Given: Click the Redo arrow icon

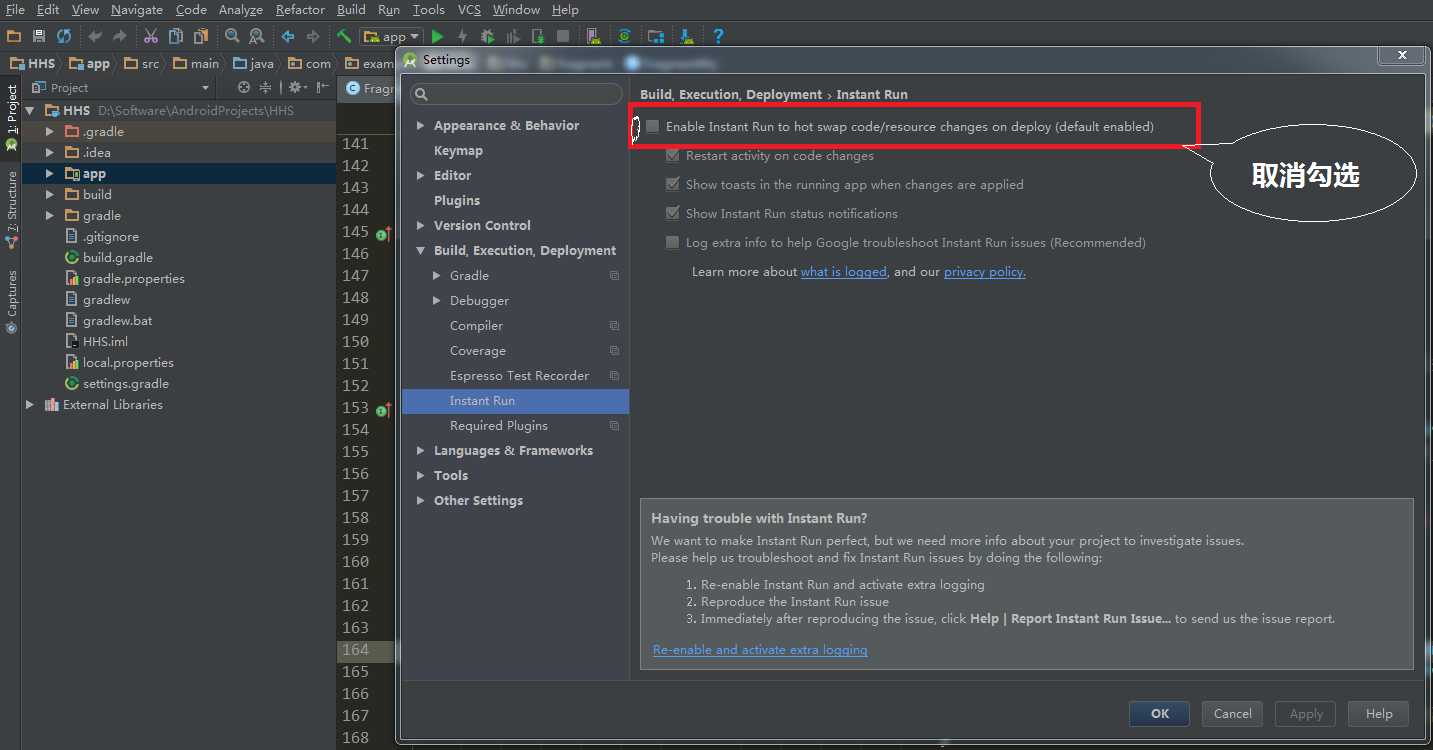Looking at the screenshot, I should click(x=120, y=36).
